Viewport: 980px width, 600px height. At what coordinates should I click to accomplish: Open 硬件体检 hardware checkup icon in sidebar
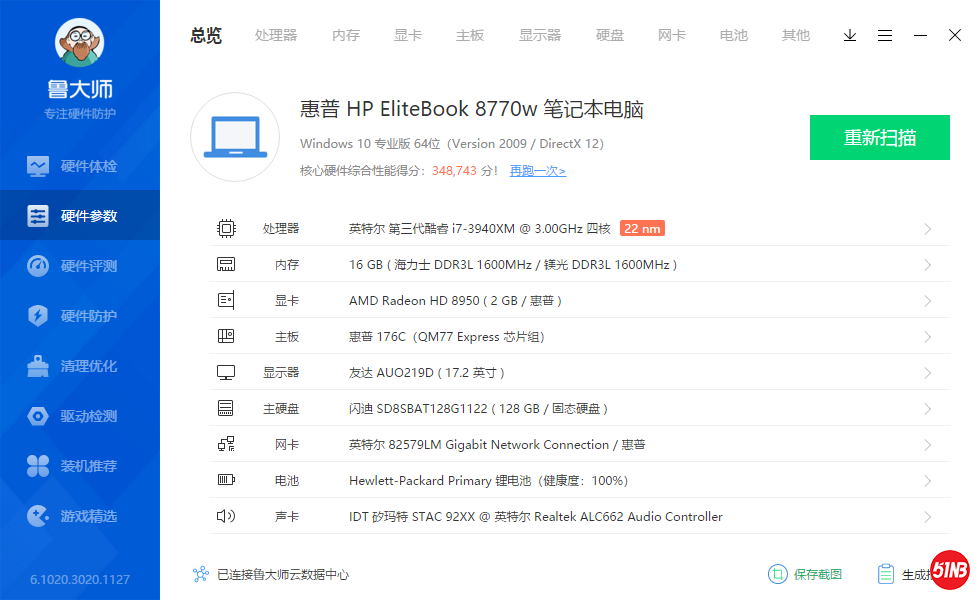[x=38, y=166]
